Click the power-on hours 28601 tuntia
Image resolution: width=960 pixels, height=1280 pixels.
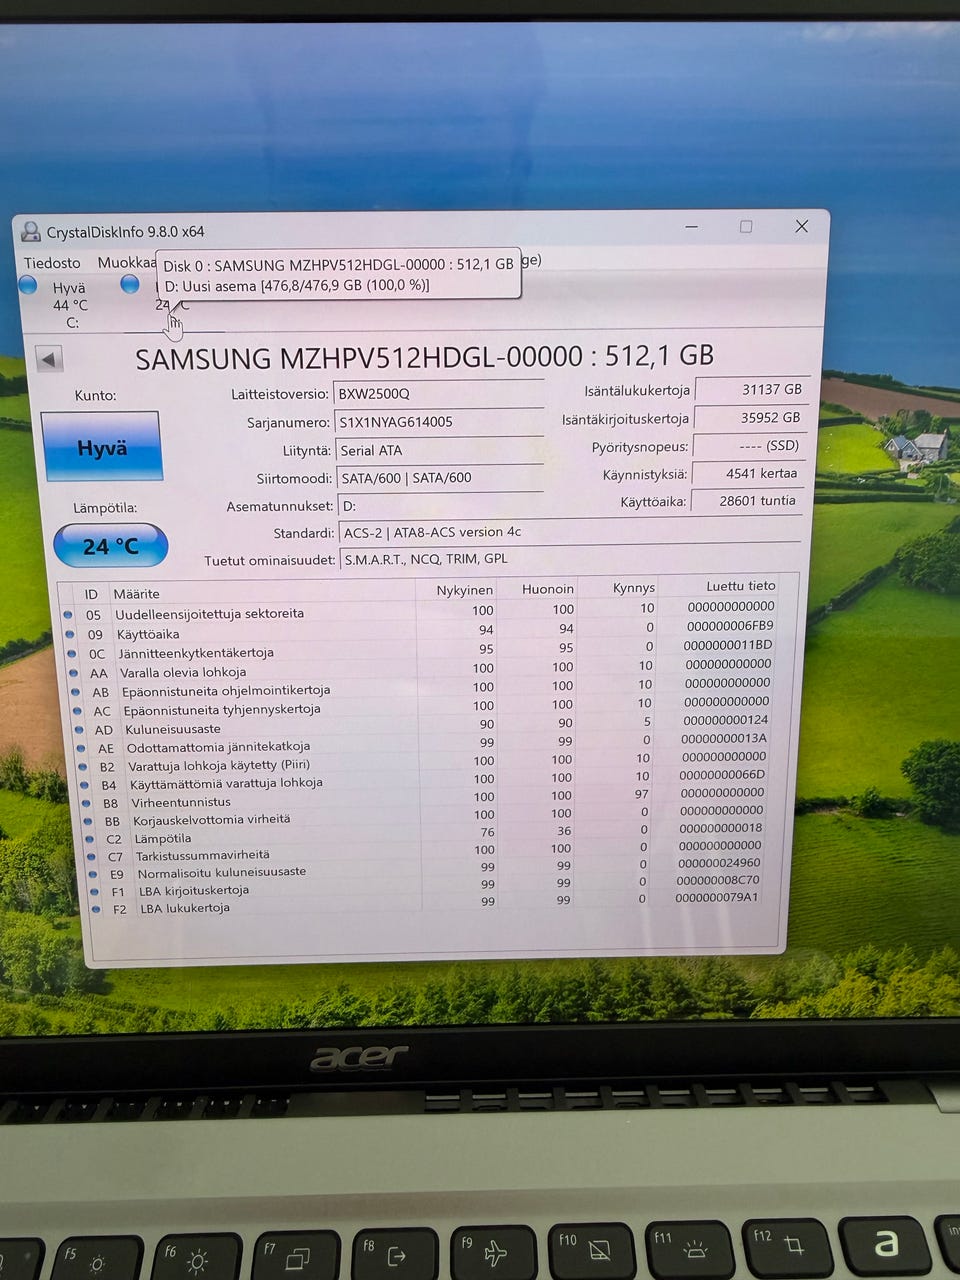[749, 501]
